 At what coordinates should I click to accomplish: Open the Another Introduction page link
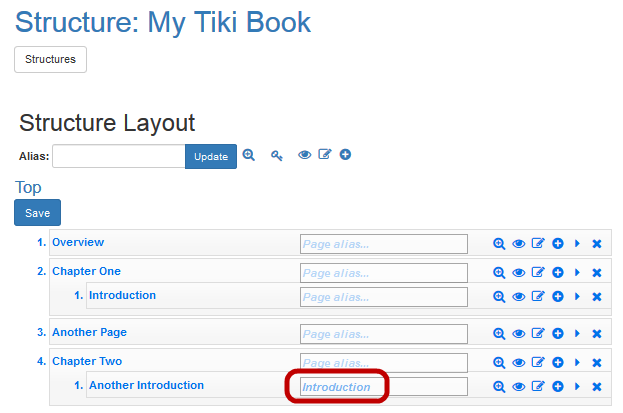click(x=146, y=385)
